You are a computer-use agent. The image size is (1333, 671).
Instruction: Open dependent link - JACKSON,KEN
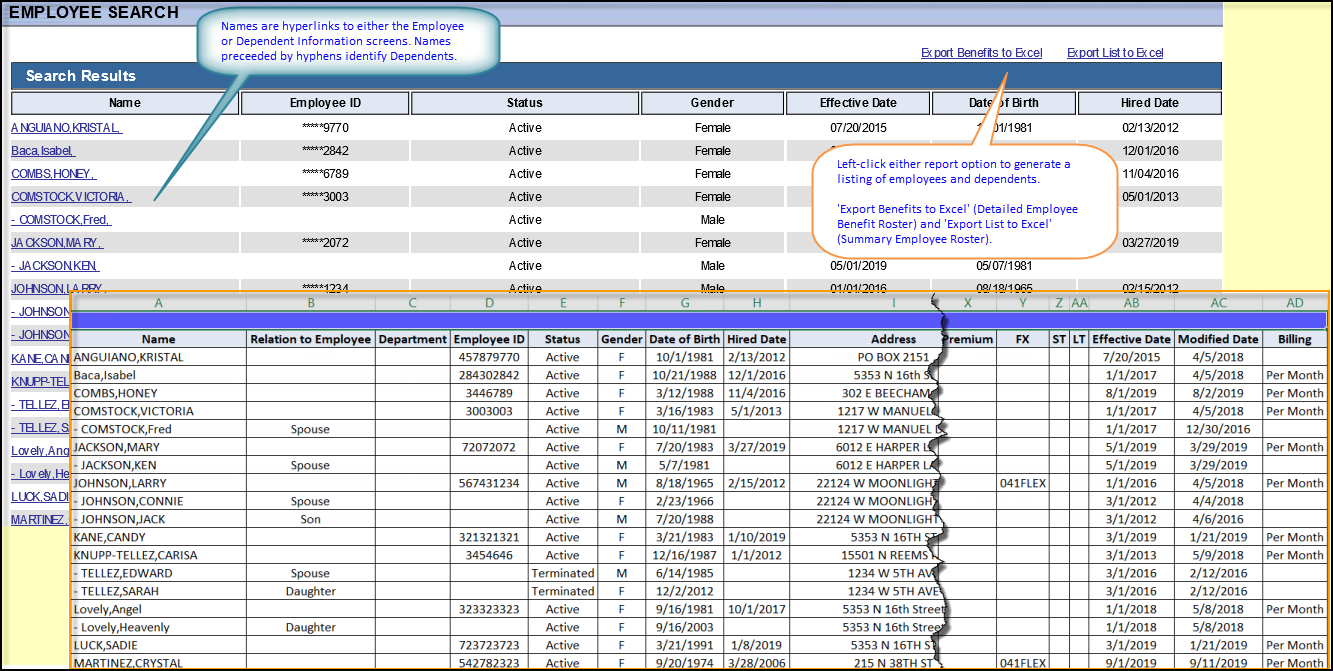(x=55, y=266)
